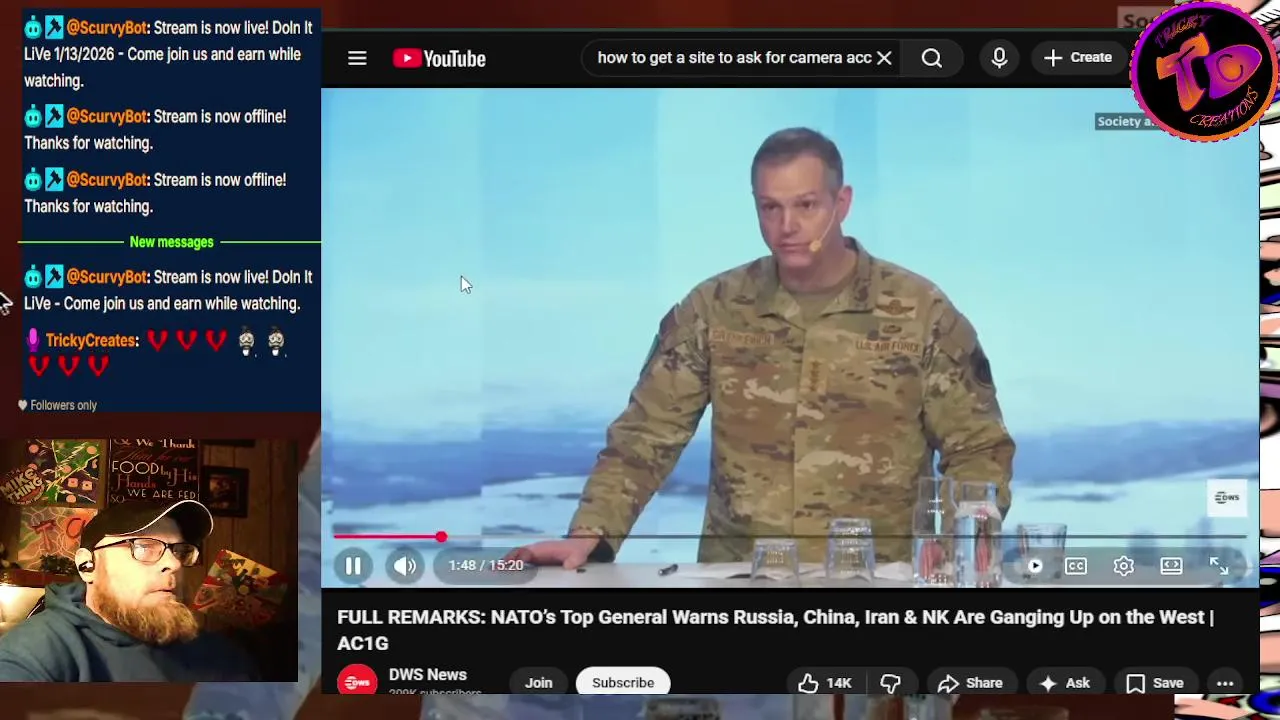This screenshot has height=720, width=1280.
Task: Click the Society info card label in player
Action: [1126, 122]
